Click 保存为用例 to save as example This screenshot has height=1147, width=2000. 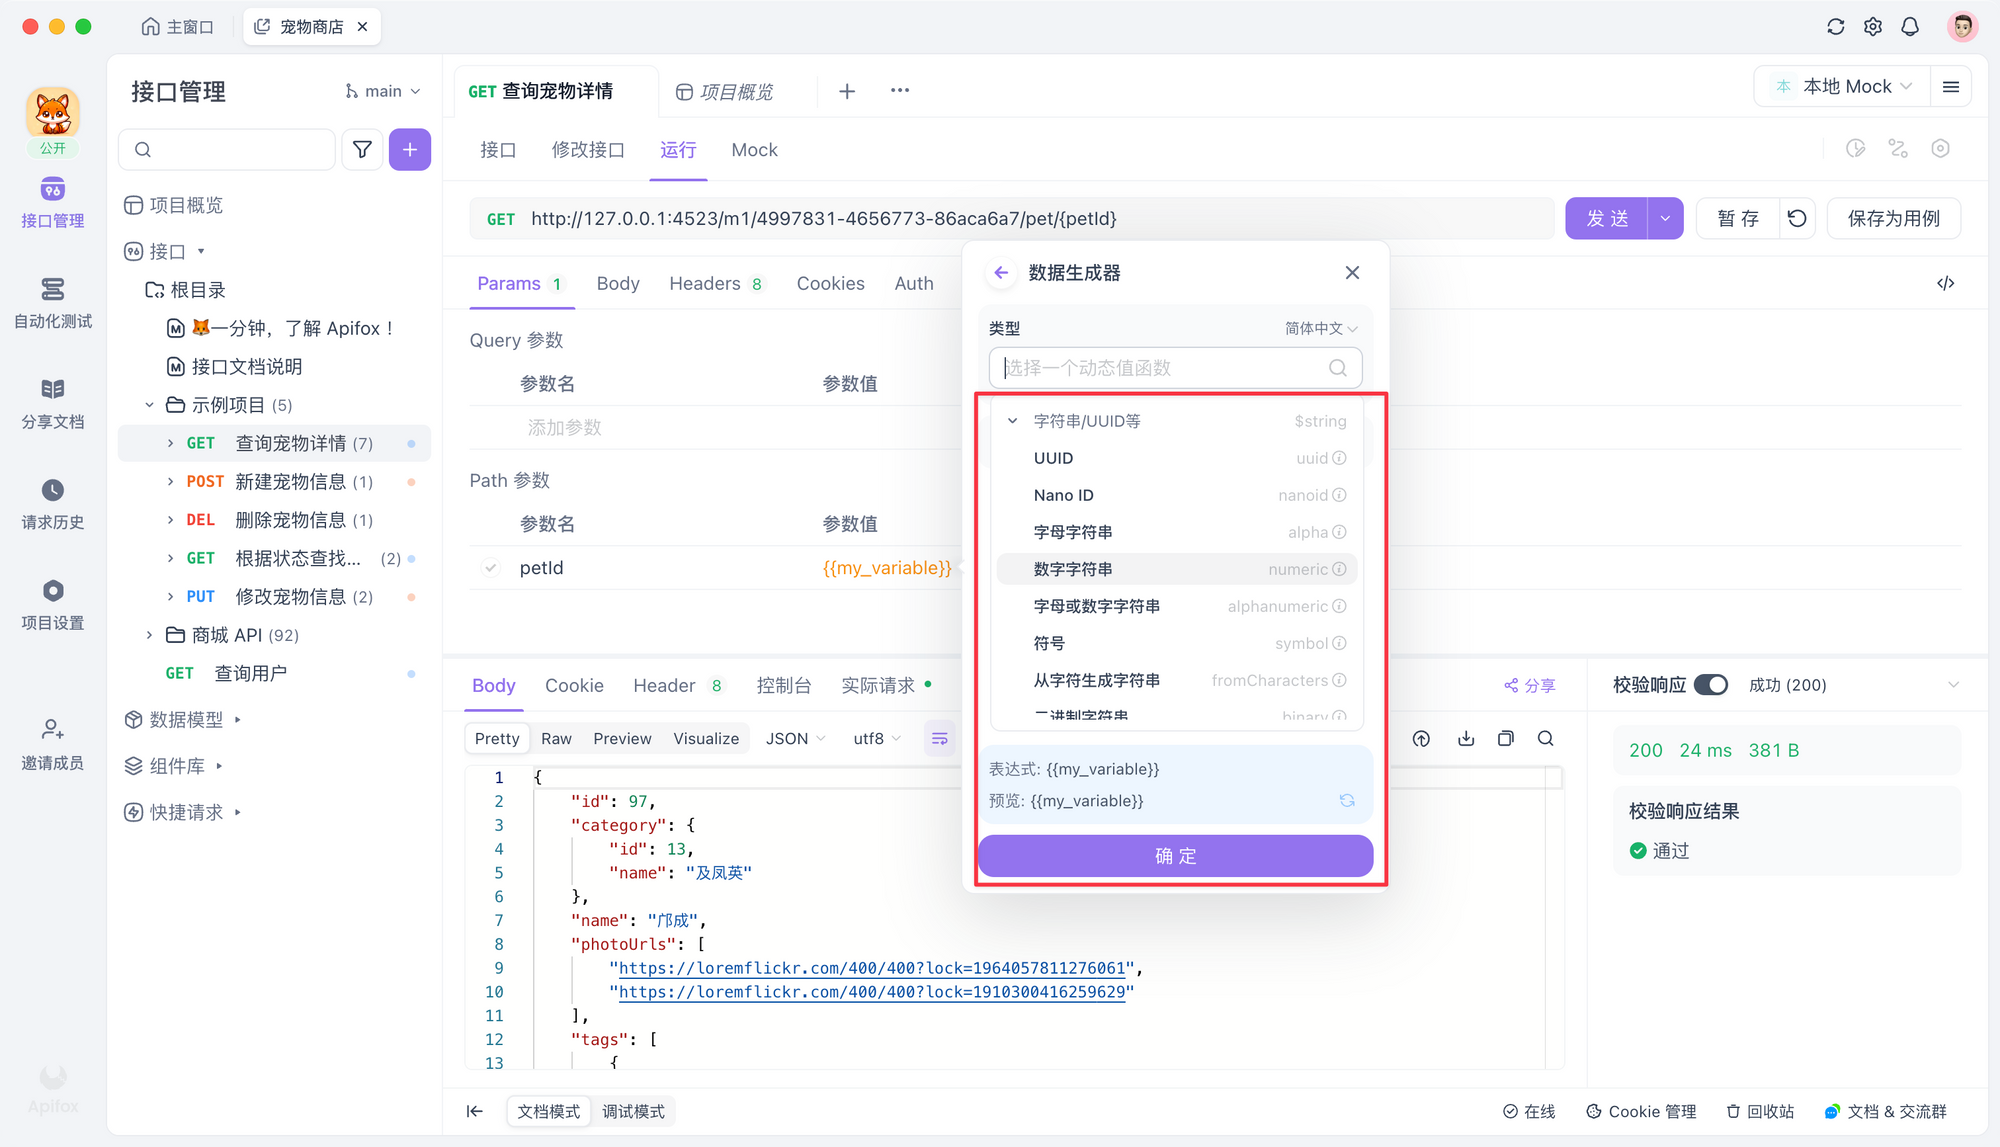(1893, 218)
